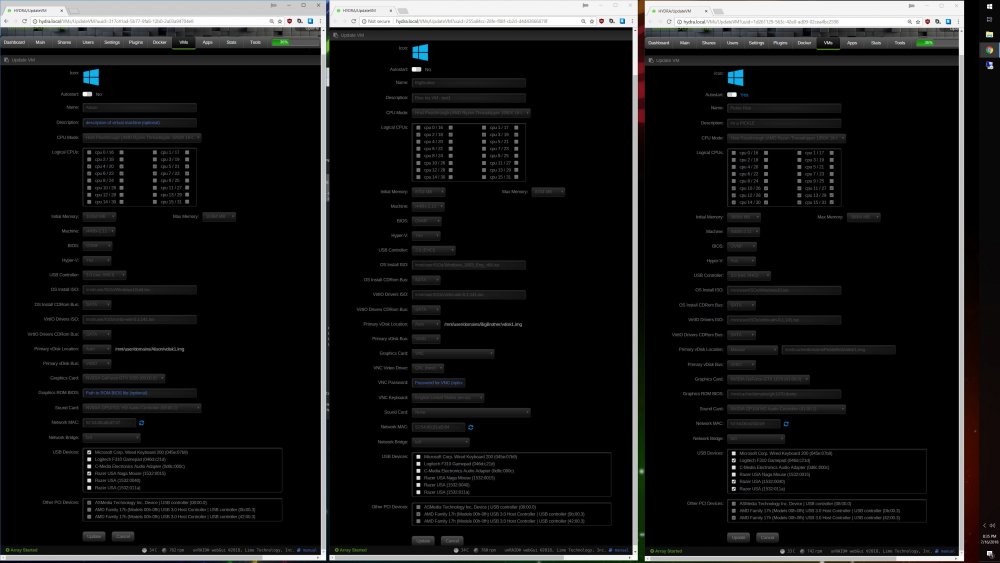The image size is (1000, 563).
Task: Click the Cancel button in left window
Action: (x=123, y=536)
